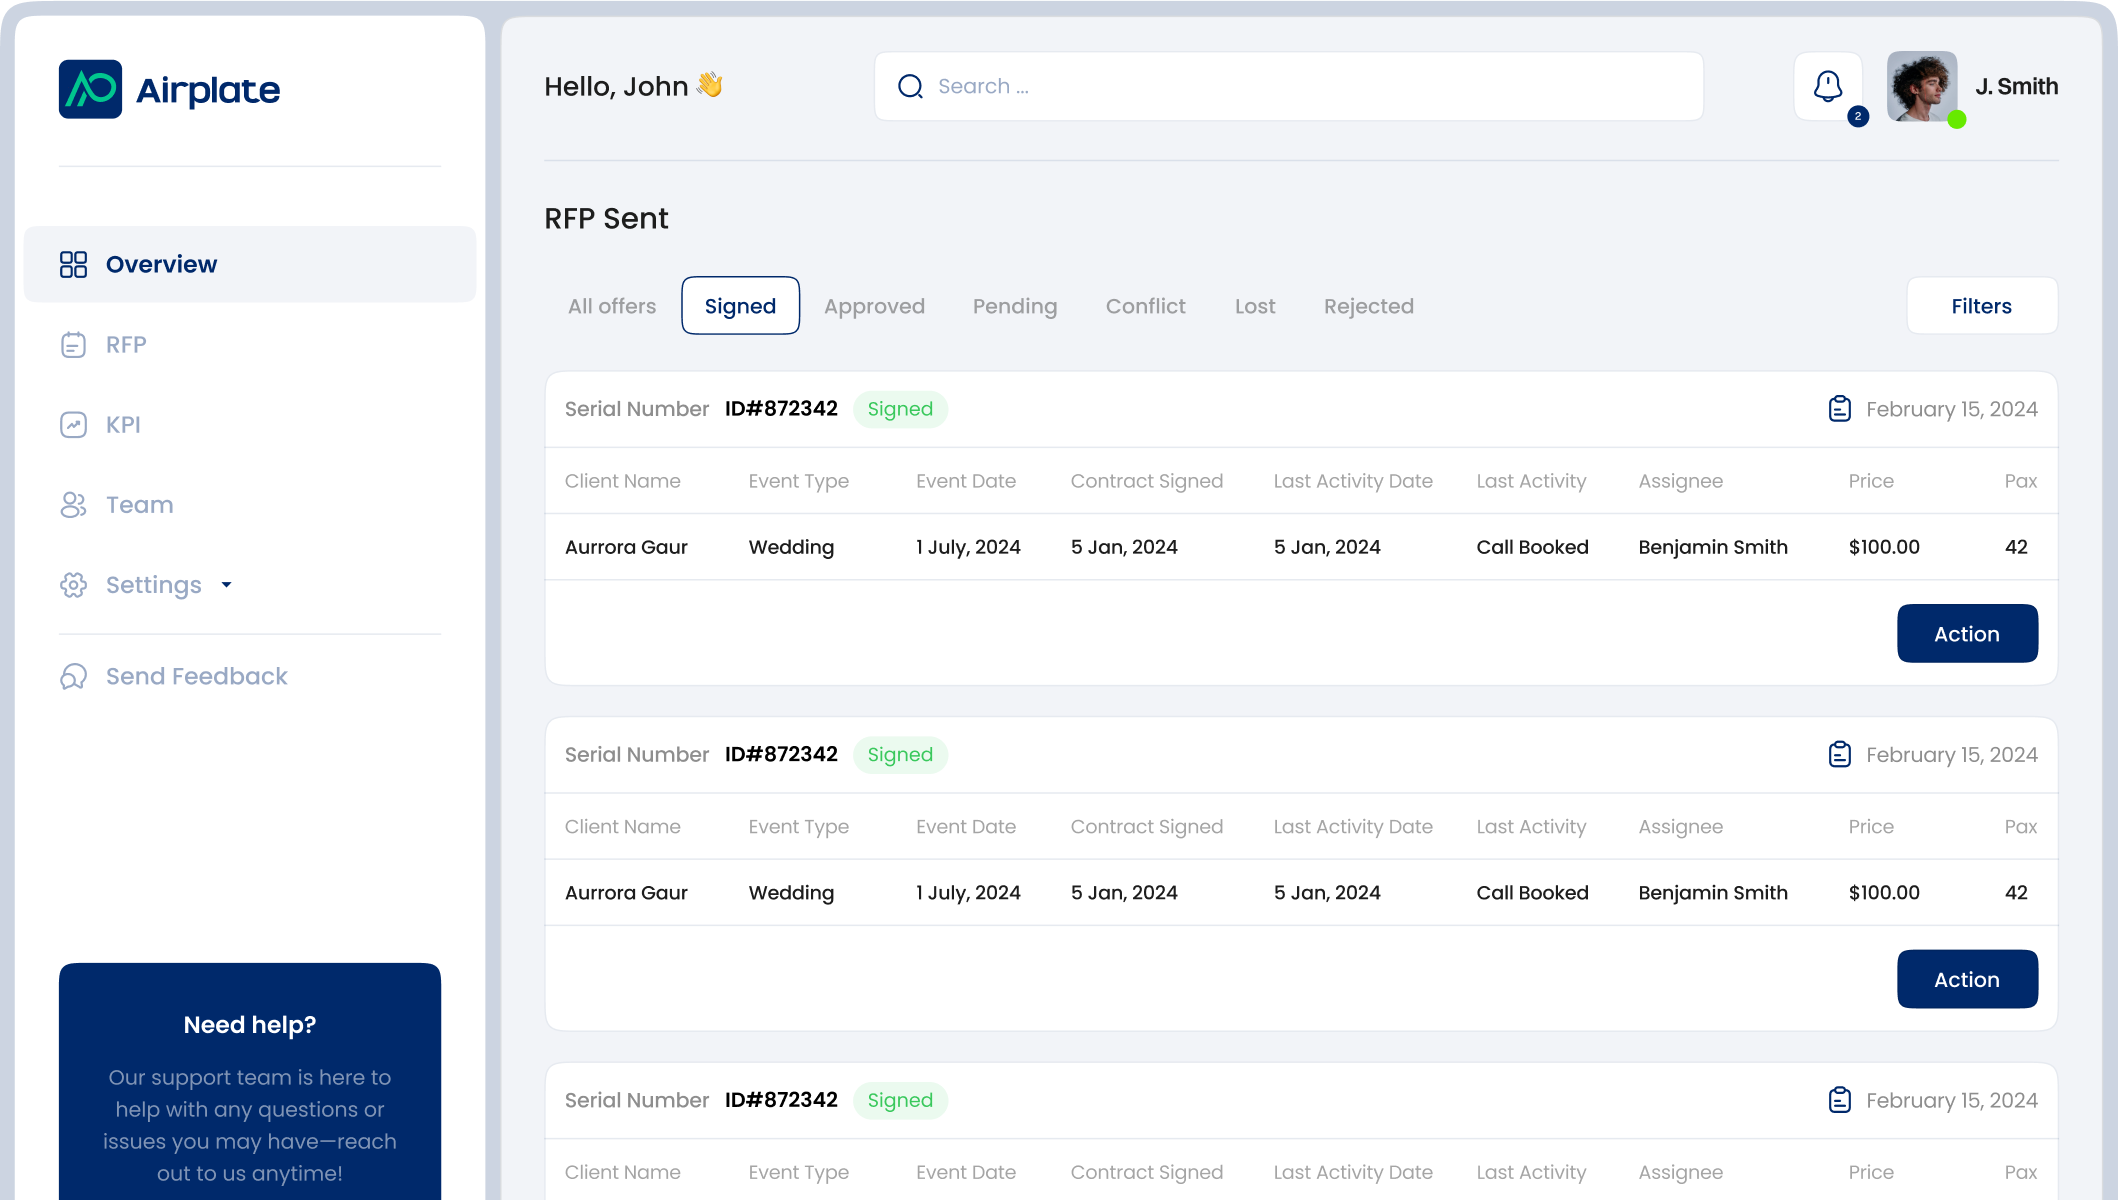
Task: Select Pending offer filter
Action: click(x=1014, y=305)
